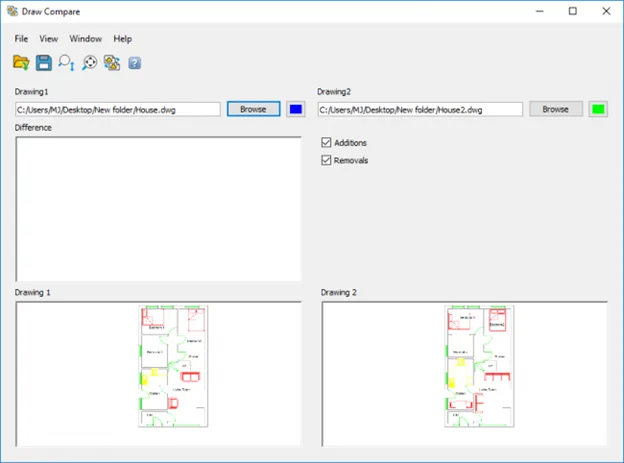Select the zoom magnifier tool icon
Image resolution: width=624 pixels, height=463 pixels.
click(66, 63)
